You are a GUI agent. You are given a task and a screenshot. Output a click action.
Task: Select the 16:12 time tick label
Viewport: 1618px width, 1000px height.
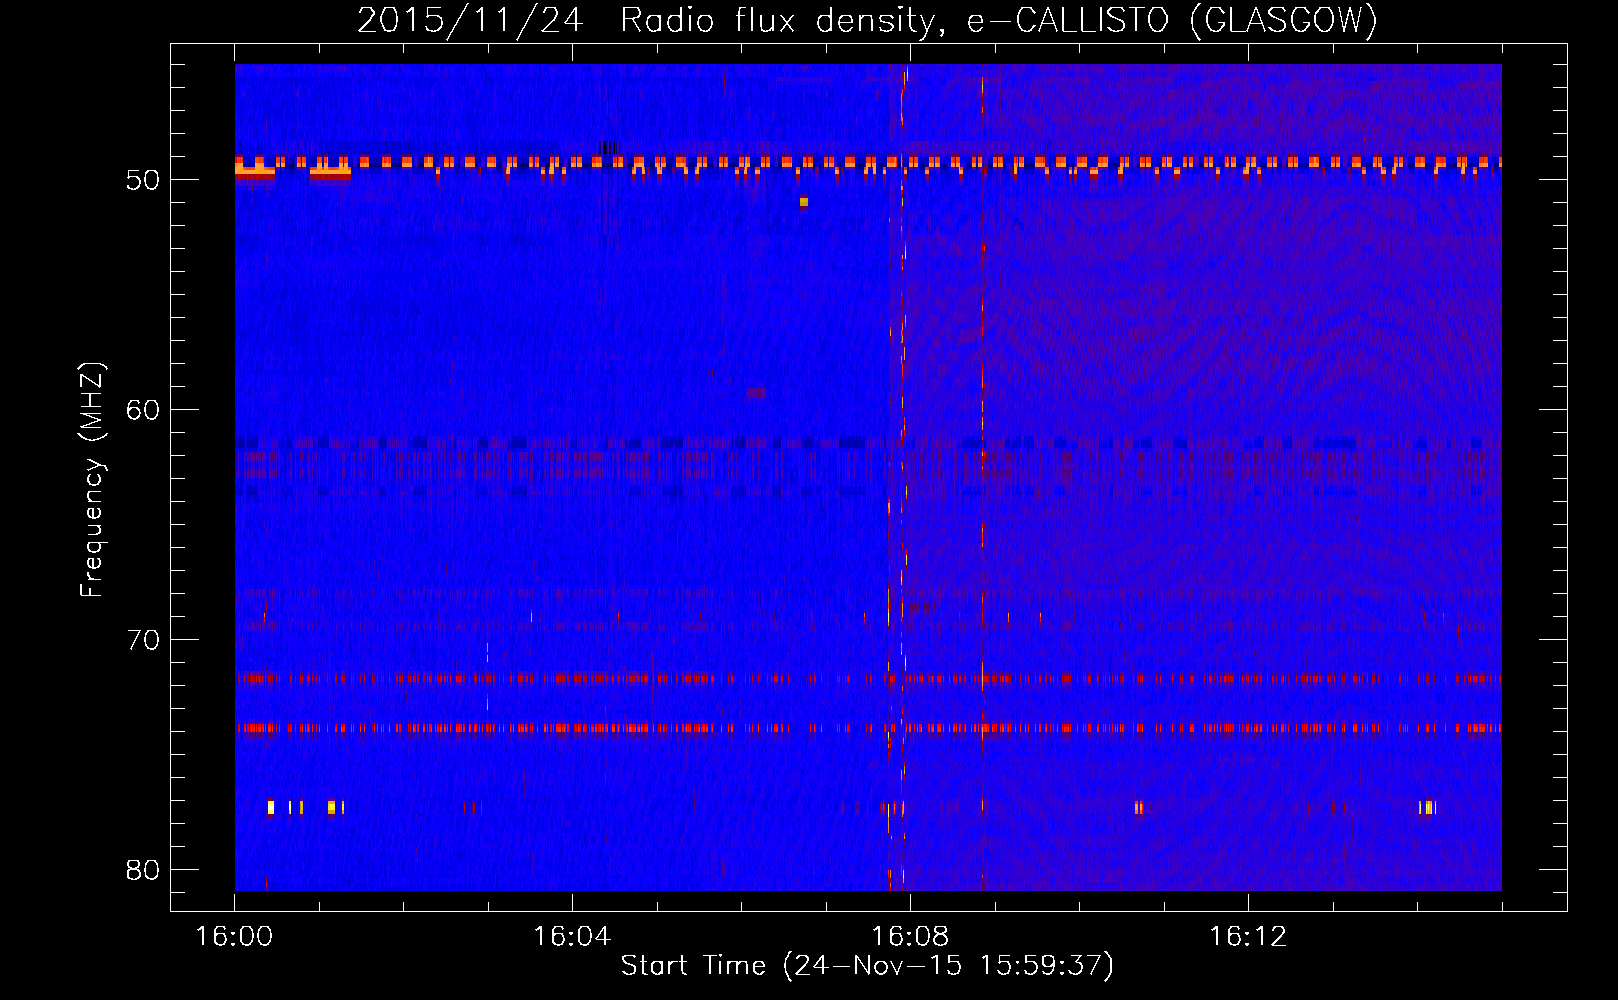(x=1248, y=937)
